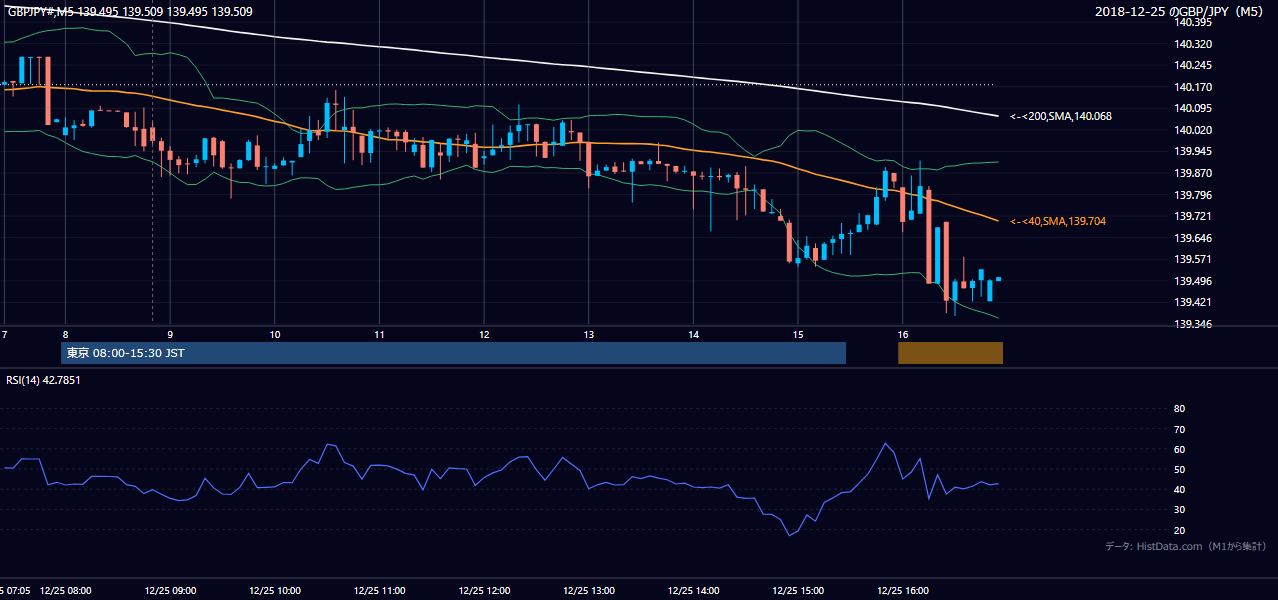The image size is (1278, 600).
Task: Select the 12/25 12:00 time axis label
Action: 484,591
